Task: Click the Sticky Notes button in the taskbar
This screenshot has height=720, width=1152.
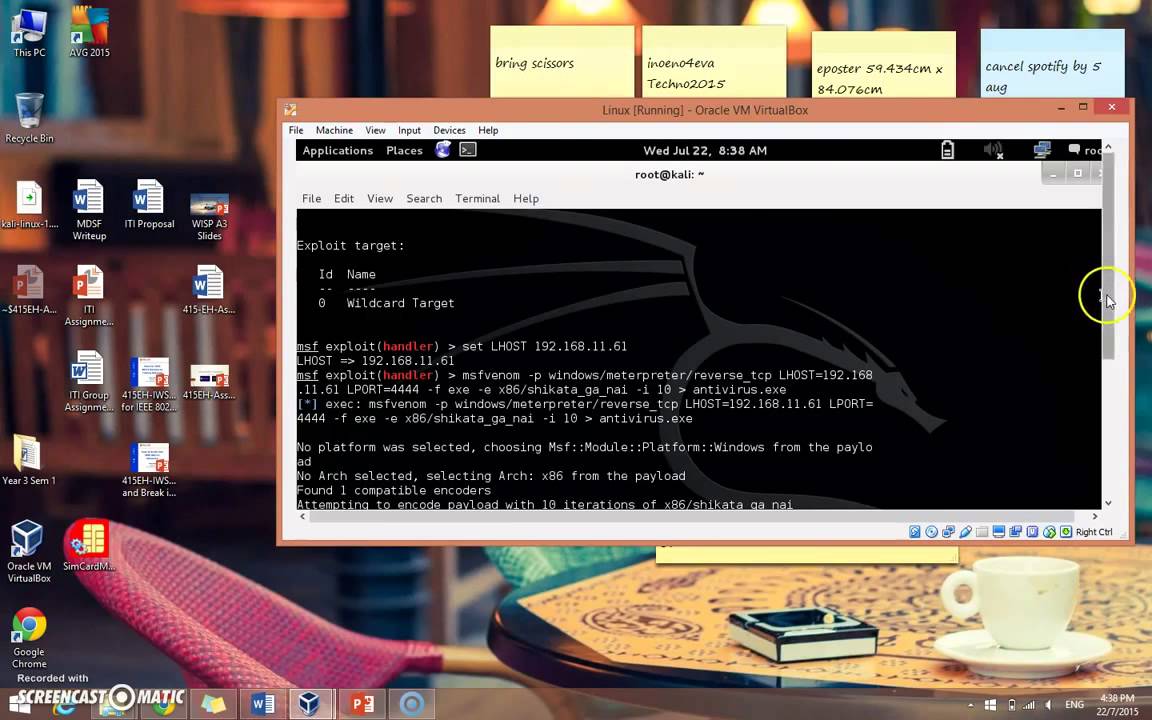Action: pos(212,704)
